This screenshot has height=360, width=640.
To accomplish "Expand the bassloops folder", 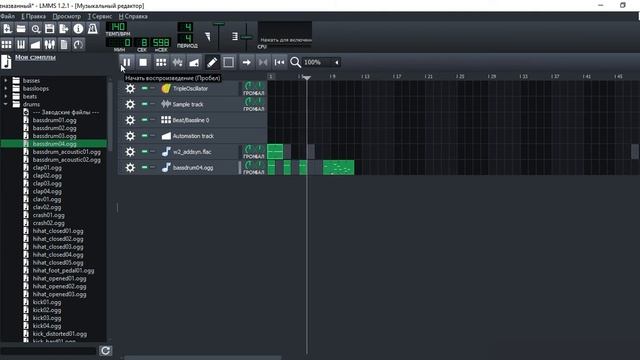I will [x=5, y=89].
